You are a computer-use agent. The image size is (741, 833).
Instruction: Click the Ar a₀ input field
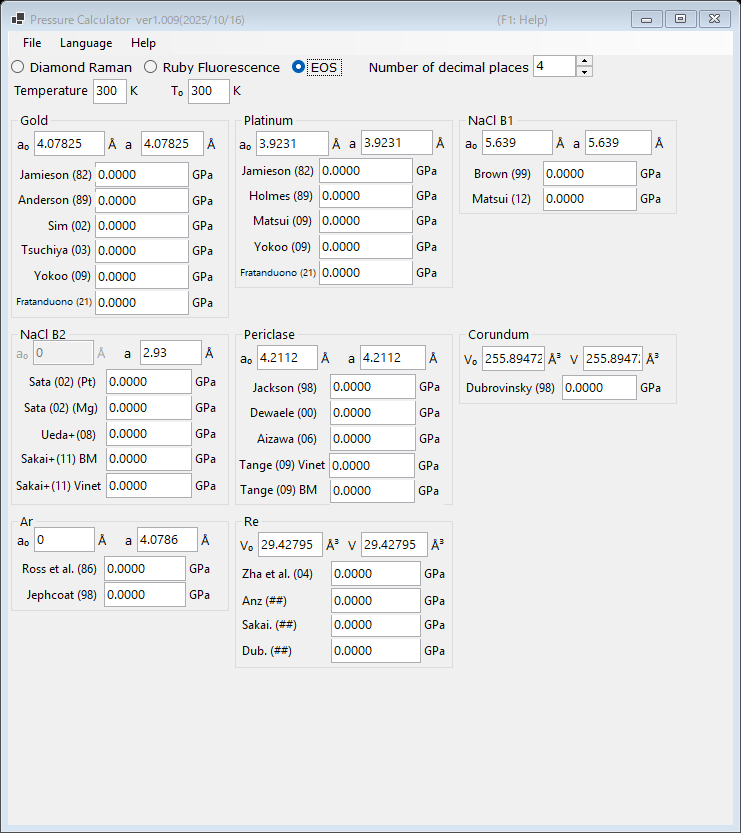tap(64, 540)
